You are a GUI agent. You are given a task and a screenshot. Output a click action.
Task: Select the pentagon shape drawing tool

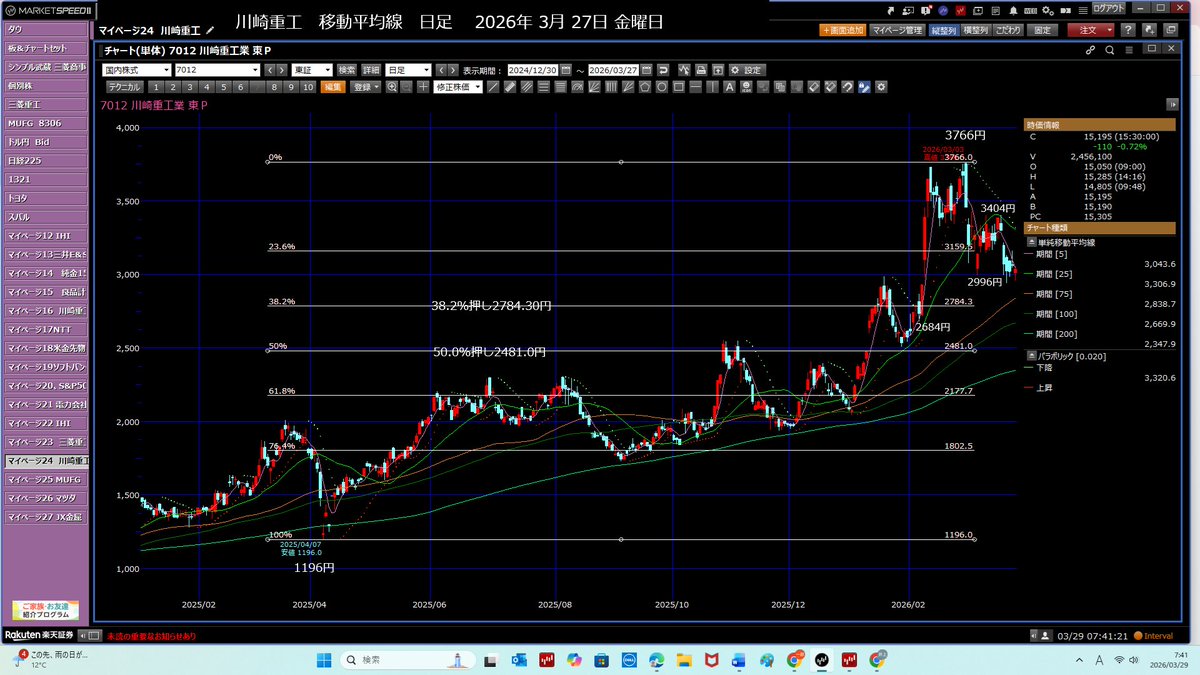pos(645,87)
